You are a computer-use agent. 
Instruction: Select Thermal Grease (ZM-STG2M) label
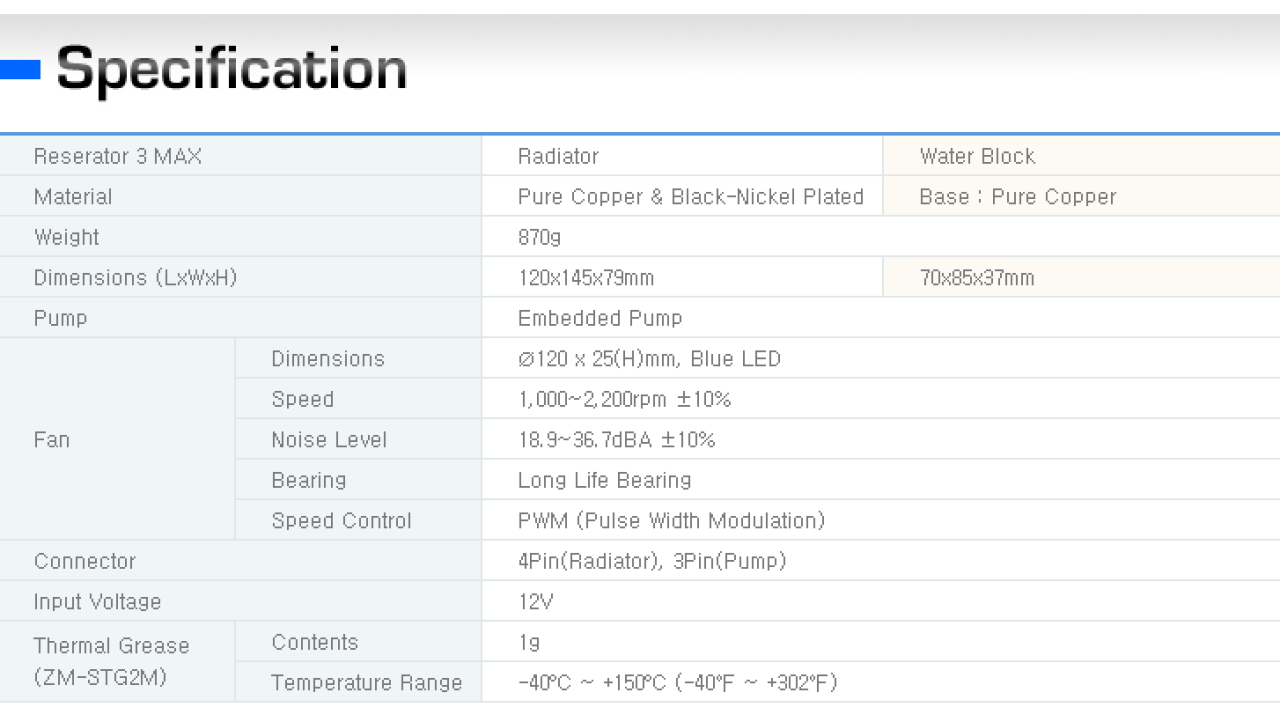pos(112,661)
